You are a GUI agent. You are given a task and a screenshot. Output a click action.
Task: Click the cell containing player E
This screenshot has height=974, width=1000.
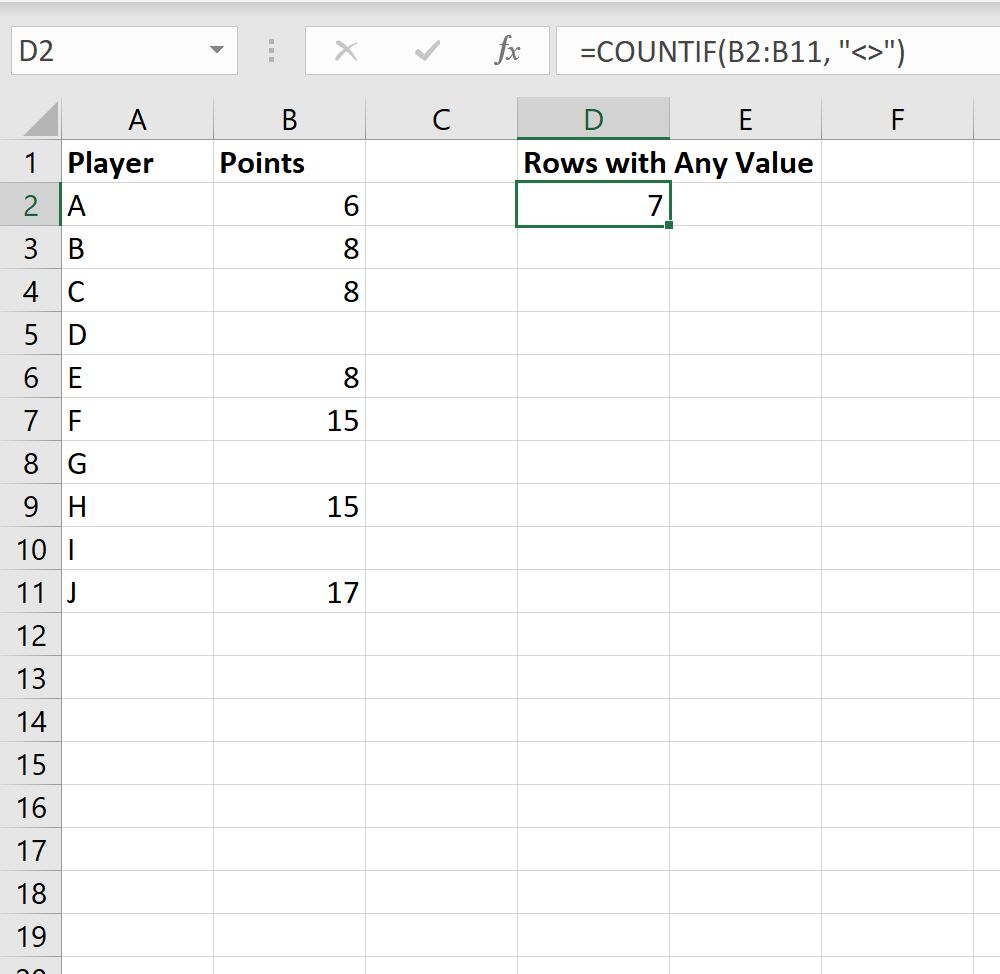[137, 377]
